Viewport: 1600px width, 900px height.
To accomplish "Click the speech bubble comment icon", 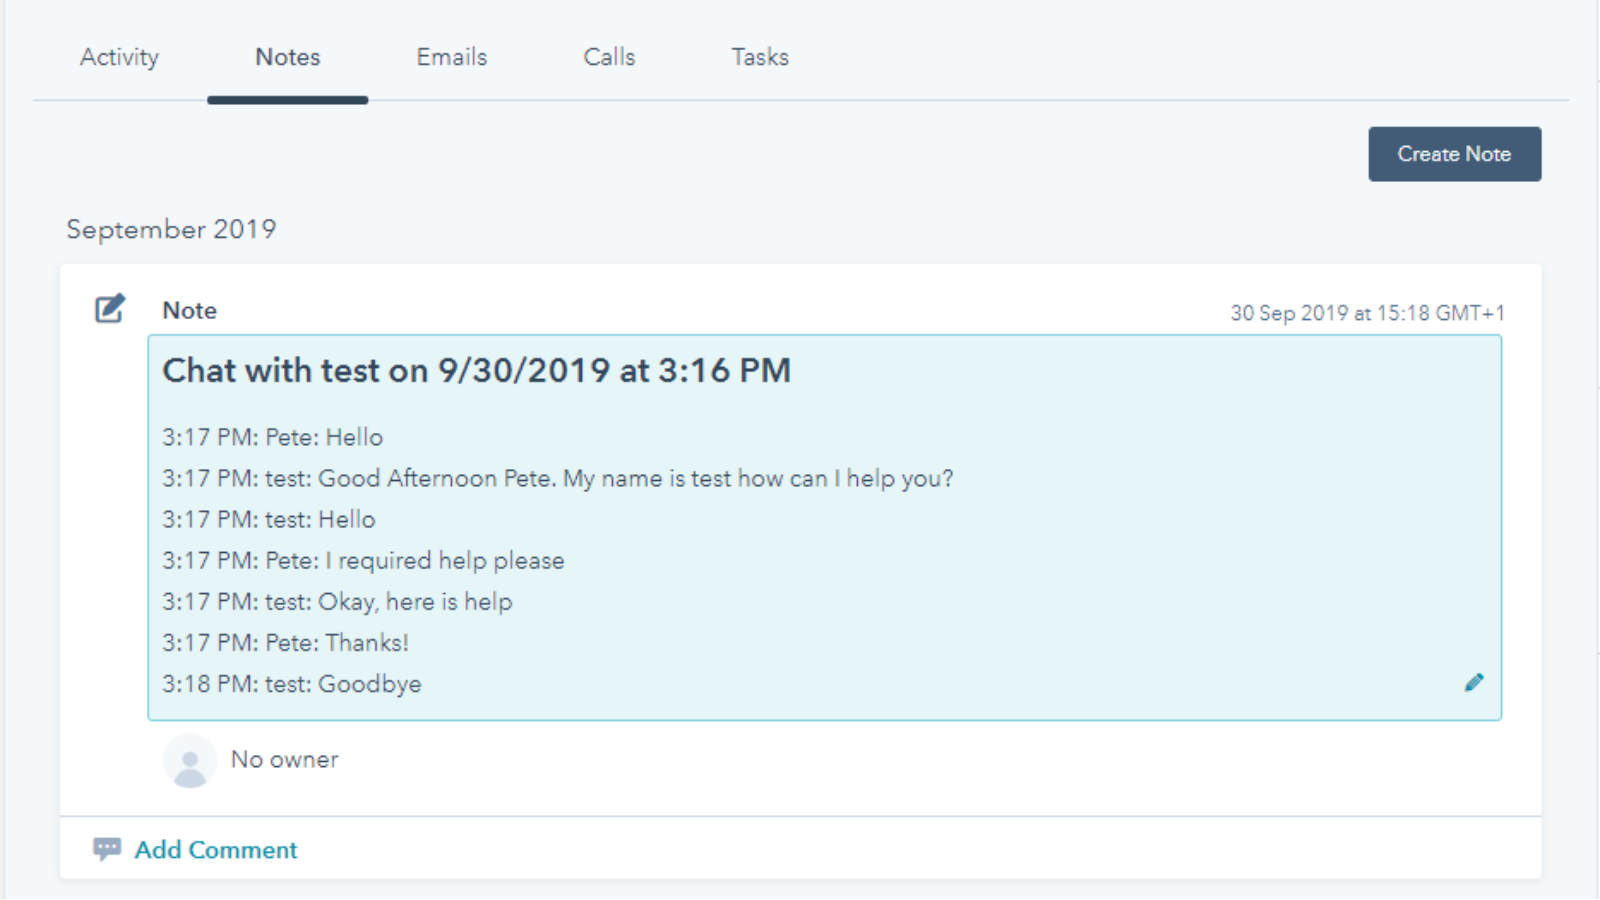I will pos(107,849).
